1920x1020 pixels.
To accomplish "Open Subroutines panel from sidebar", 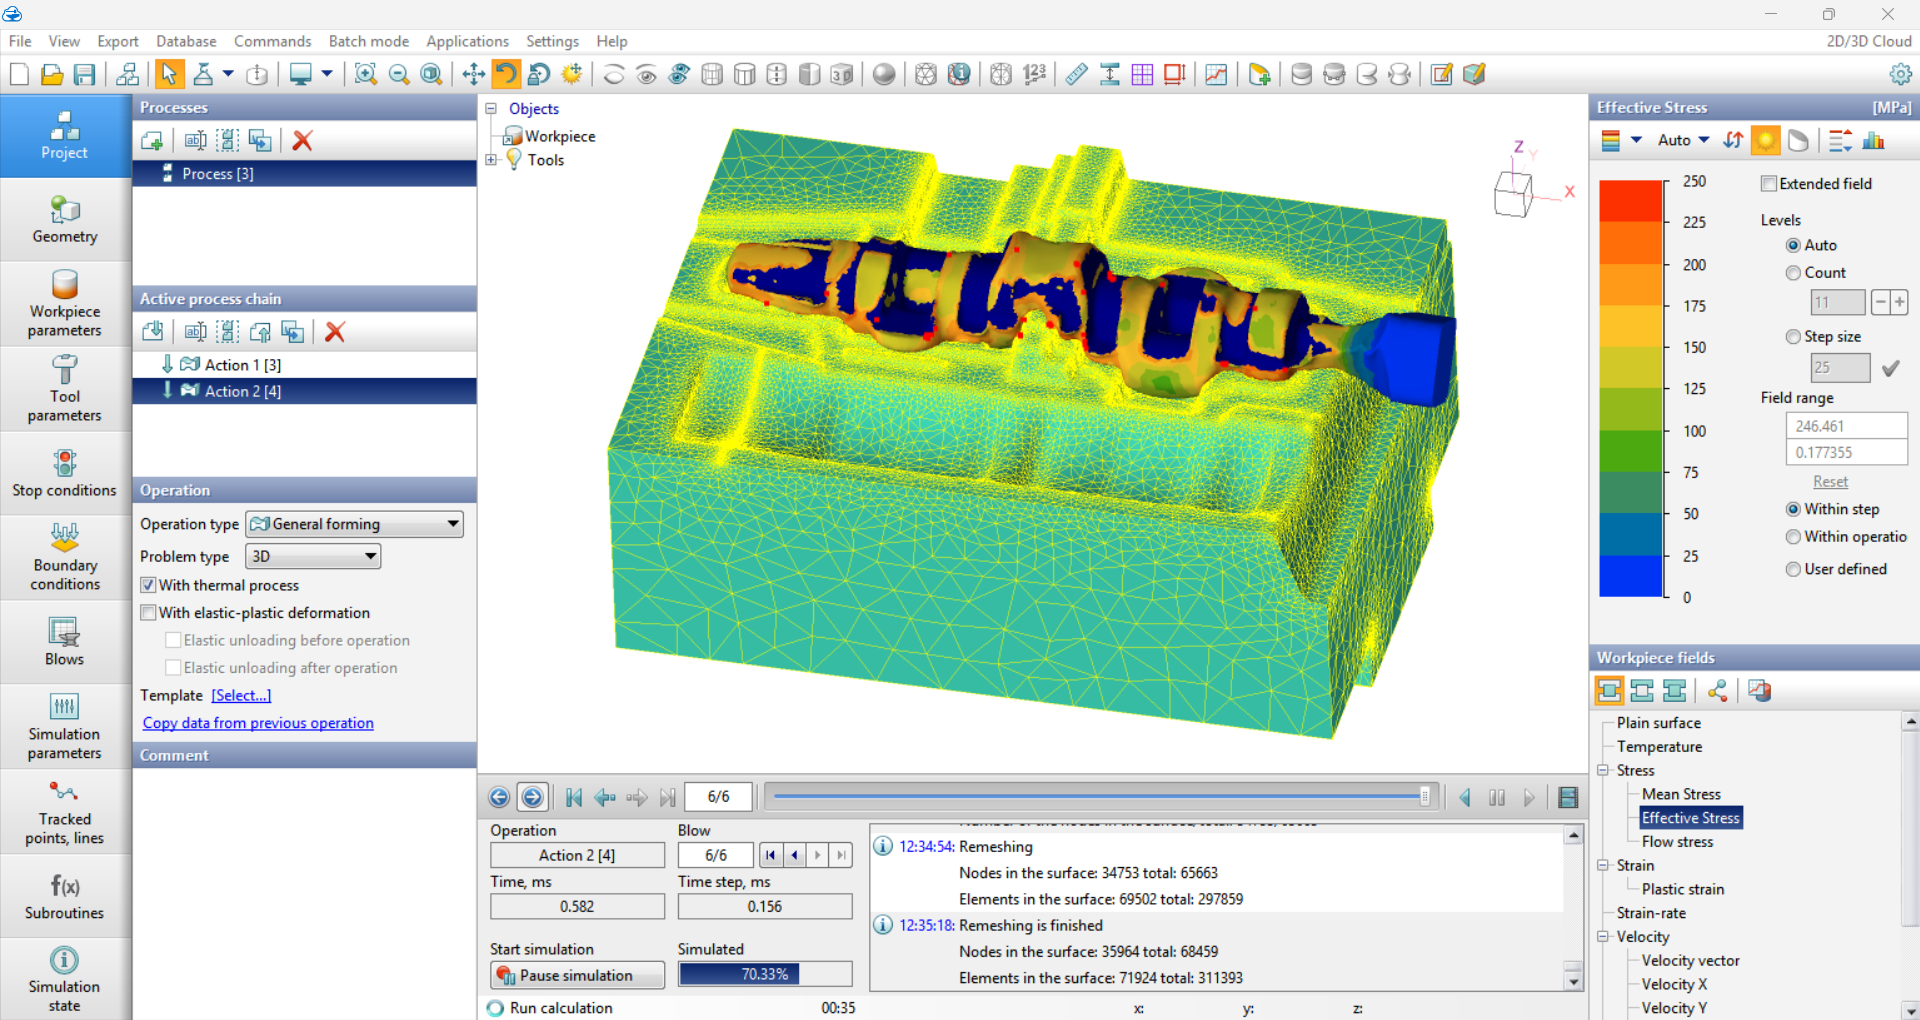I will point(65,896).
